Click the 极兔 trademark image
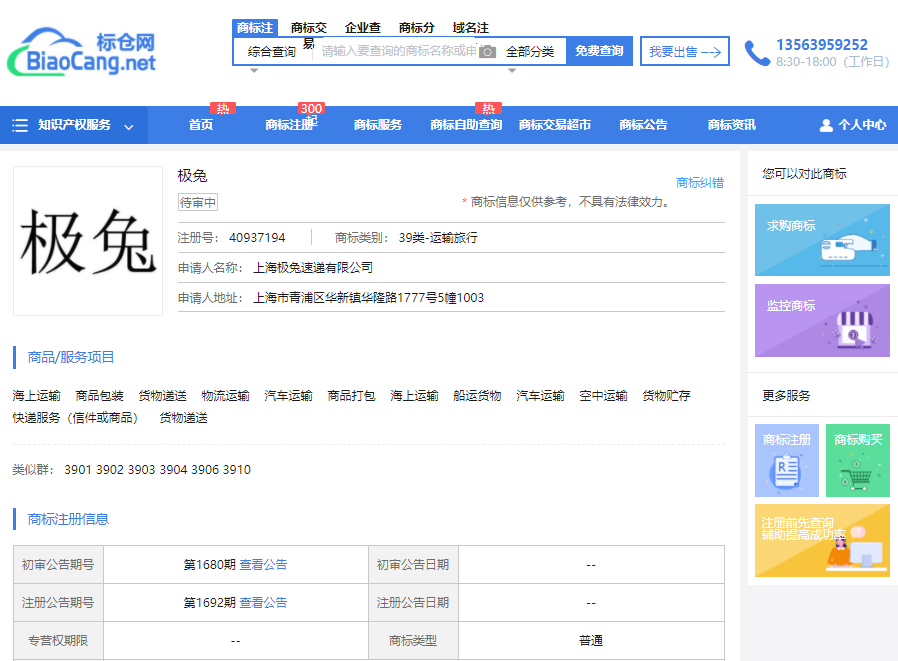The image size is (898, 661). (x=88, y=241)
